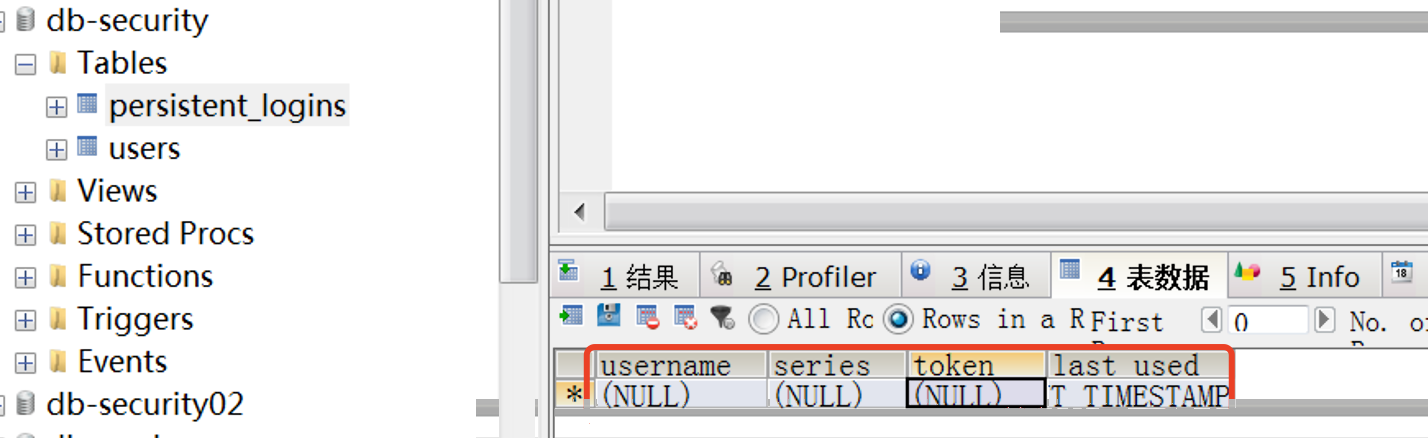
Task: Click next page arrow beside First Row
Action: (x=1325, y=320)
